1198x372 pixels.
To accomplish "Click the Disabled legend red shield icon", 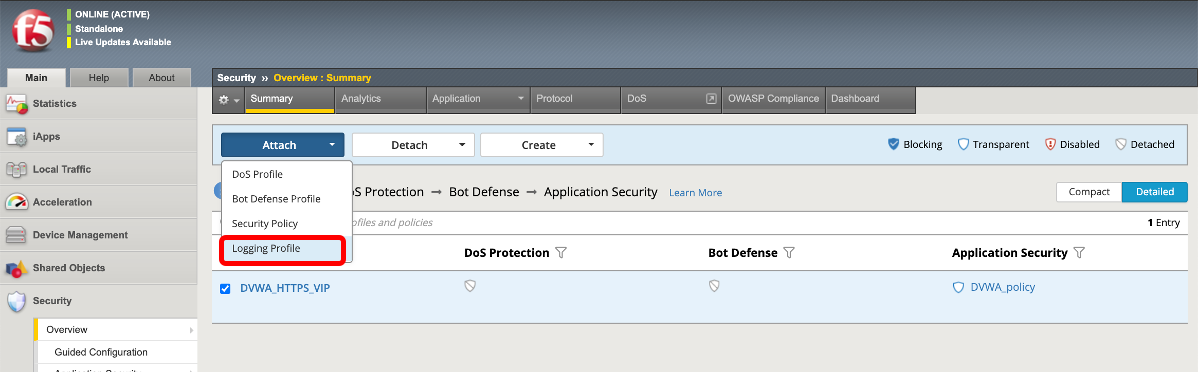I will pyautogui.click(x=1050, y=144).
